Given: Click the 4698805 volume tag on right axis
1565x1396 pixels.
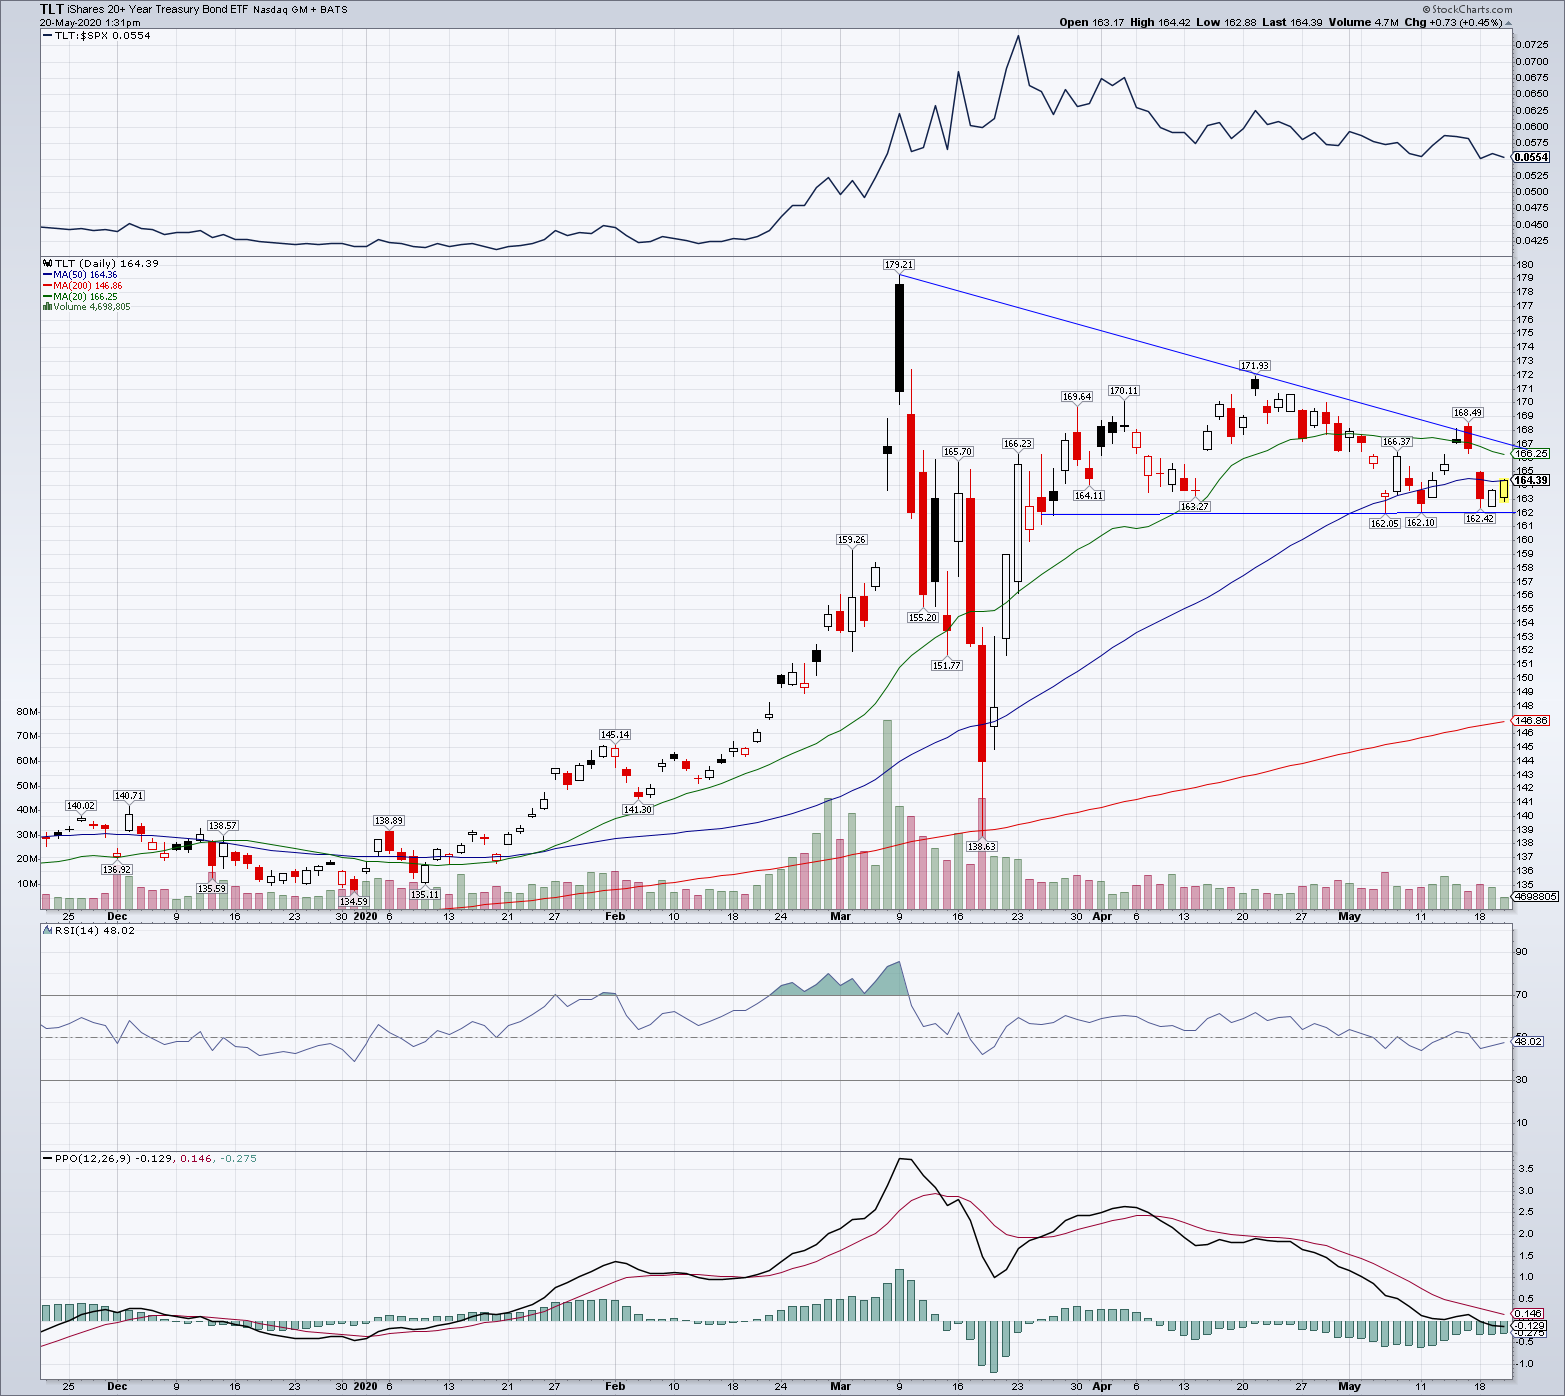Looking at the screenshot, I should (1535, 897).
